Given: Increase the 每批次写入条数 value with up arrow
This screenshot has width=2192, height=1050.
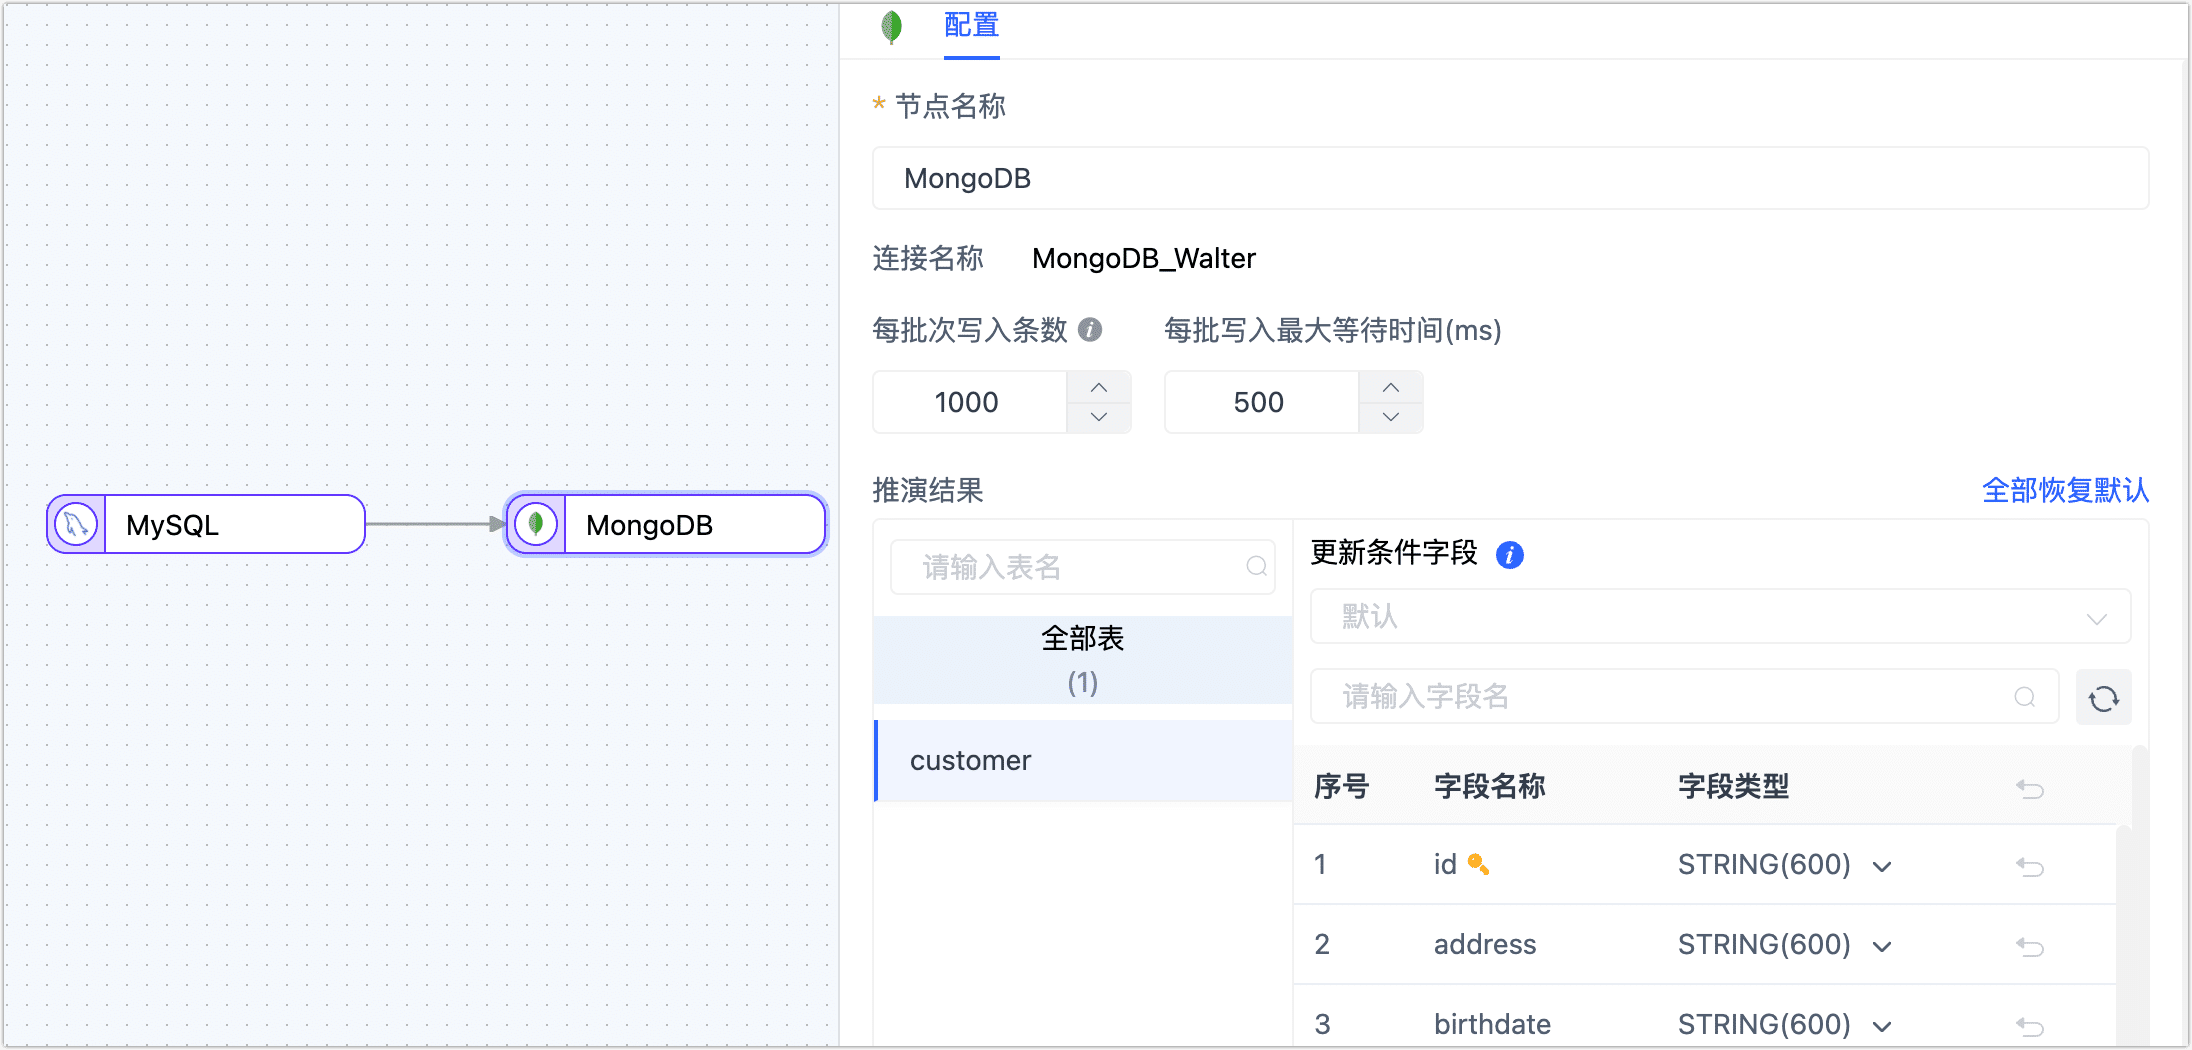Looking at the screenshot, I should click(1099, 388).
